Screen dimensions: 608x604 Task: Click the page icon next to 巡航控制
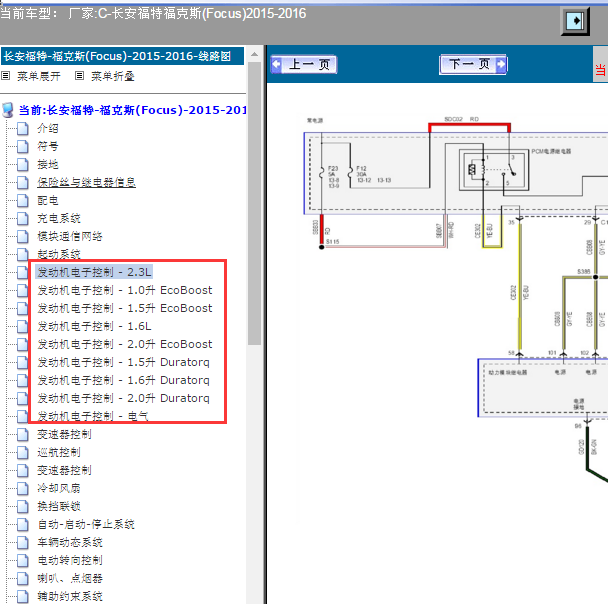(23, 452)
